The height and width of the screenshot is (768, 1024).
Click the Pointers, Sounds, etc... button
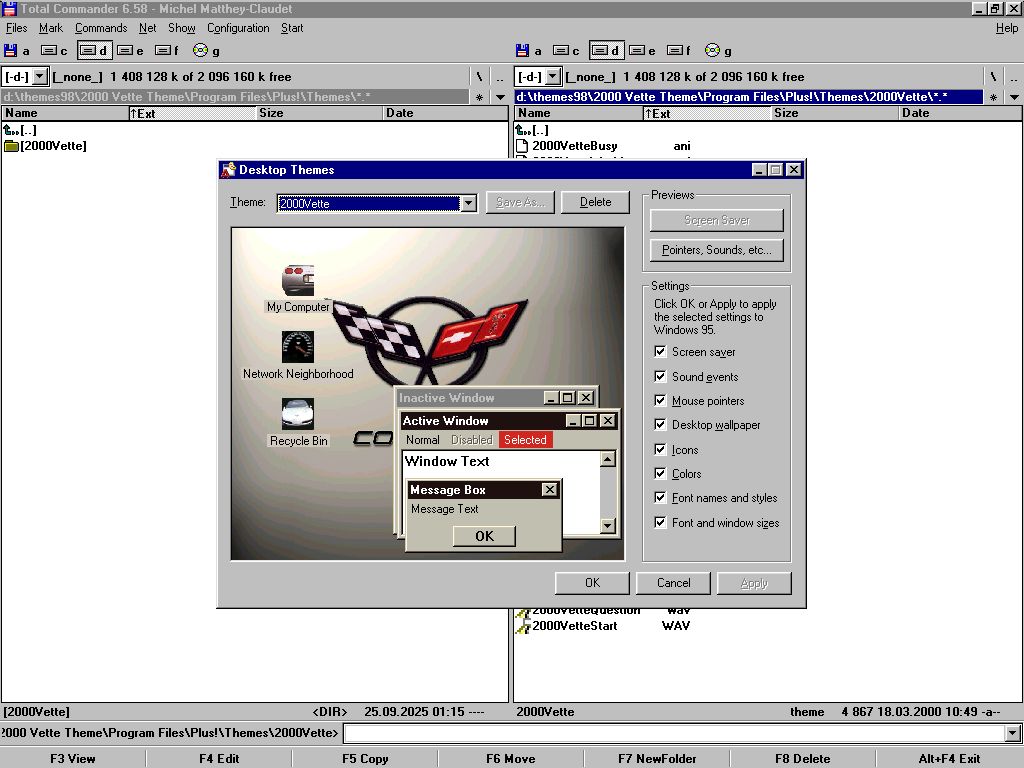[716, 250]
